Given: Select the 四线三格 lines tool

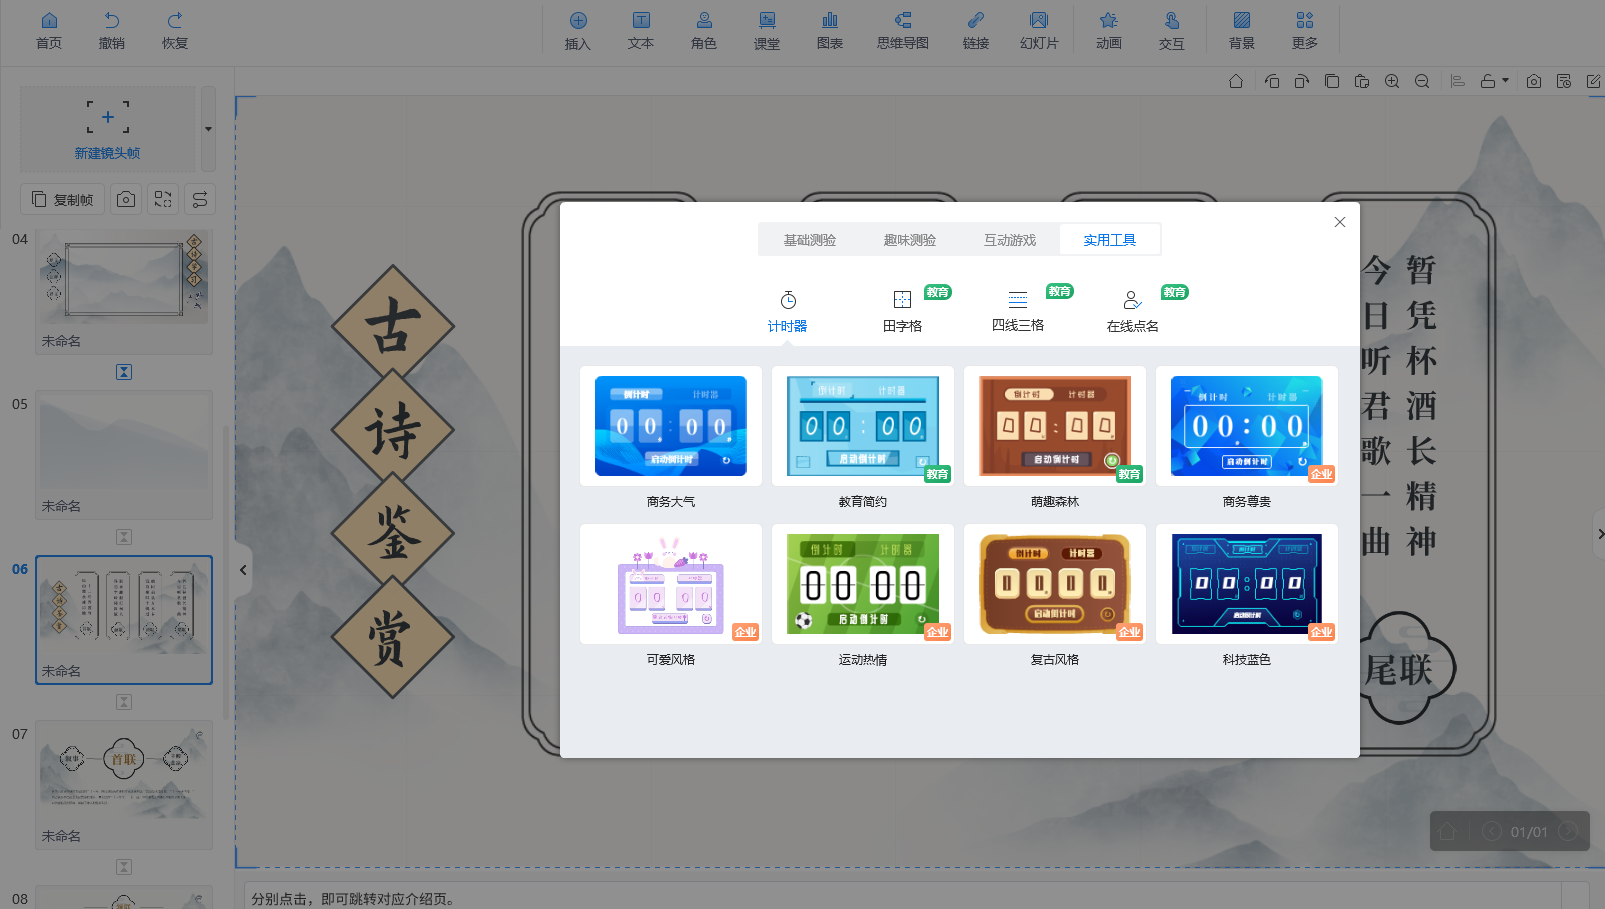Looking at the screenshot, I should tap(1018, 312).
